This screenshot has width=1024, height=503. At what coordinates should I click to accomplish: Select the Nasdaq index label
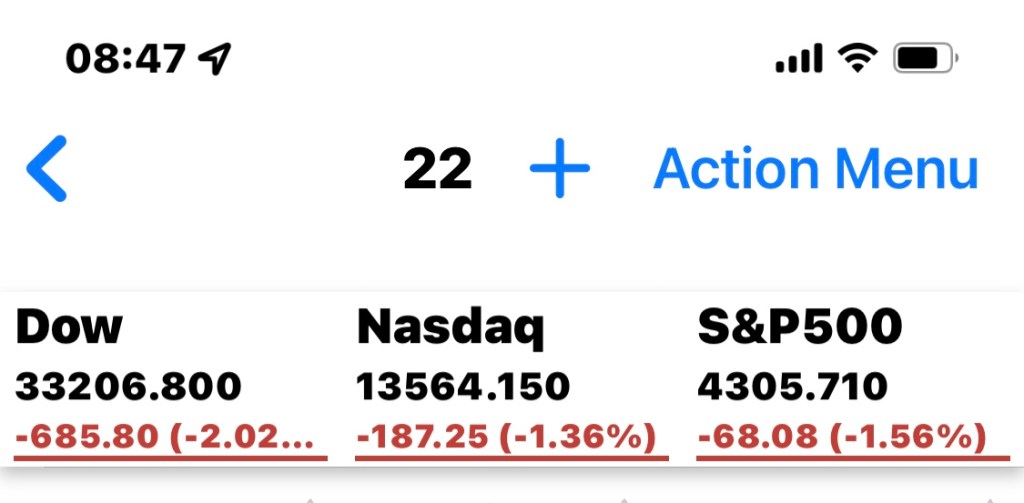click(451, 327)
